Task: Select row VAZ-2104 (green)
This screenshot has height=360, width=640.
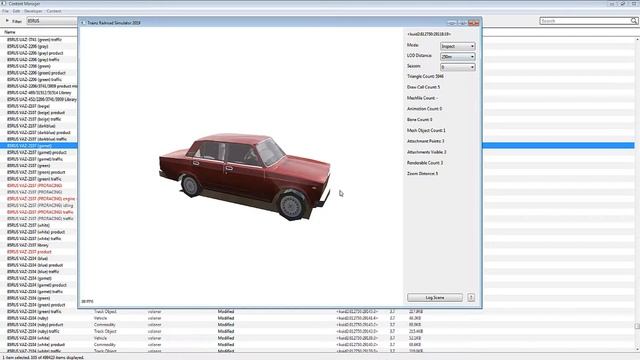Action: (x=28, y=298)
